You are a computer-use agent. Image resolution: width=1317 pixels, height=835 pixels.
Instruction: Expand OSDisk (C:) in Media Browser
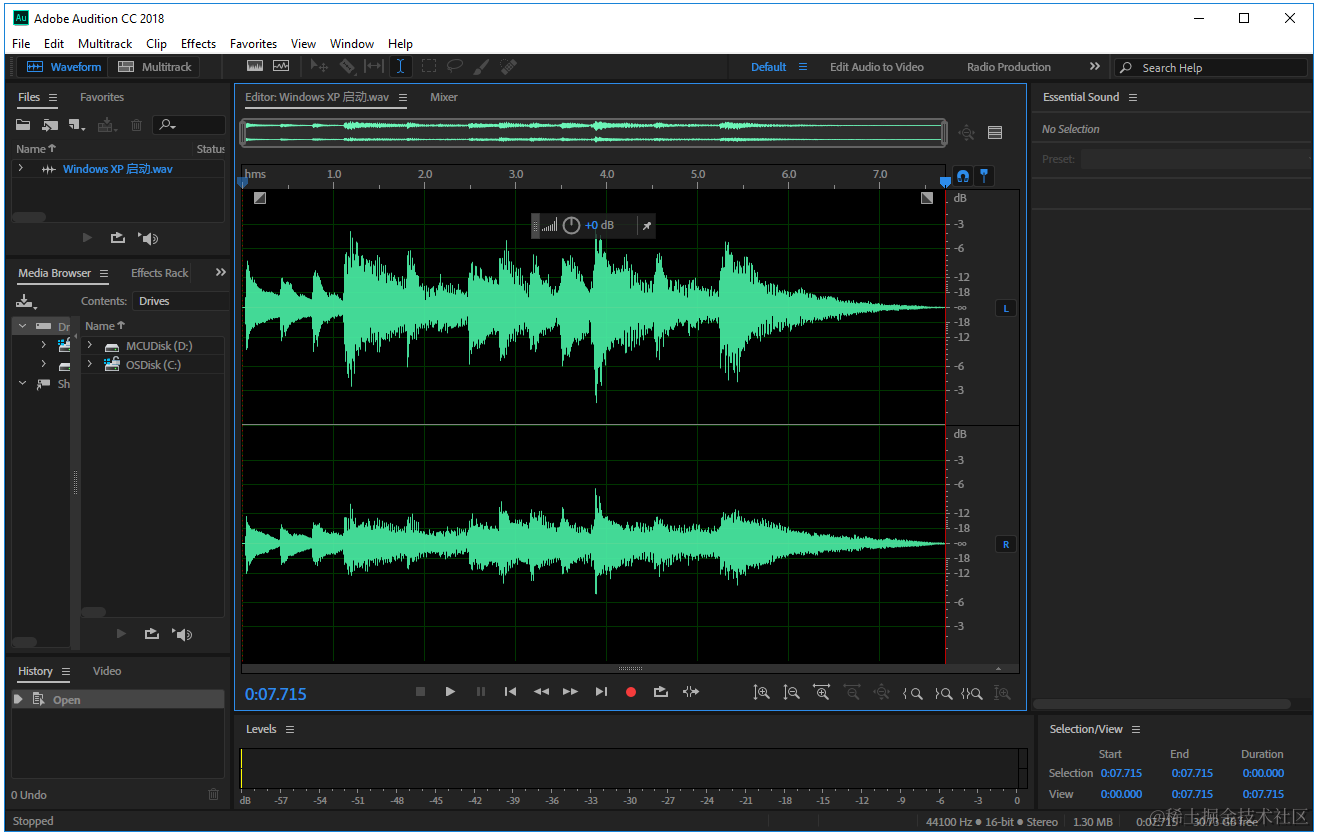pyautogui.click(x=90, y=365)
